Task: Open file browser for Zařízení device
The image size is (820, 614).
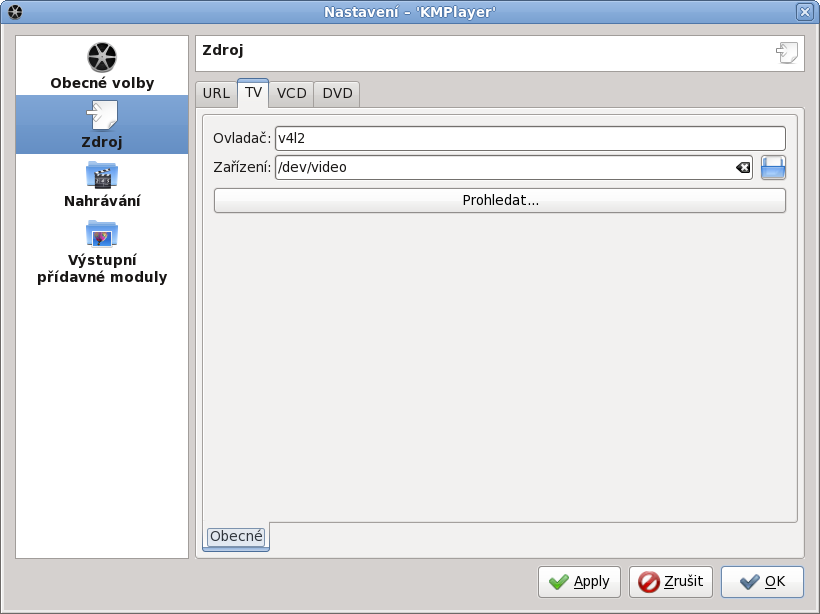Action: pyautogui.click(x=773, y=168)
